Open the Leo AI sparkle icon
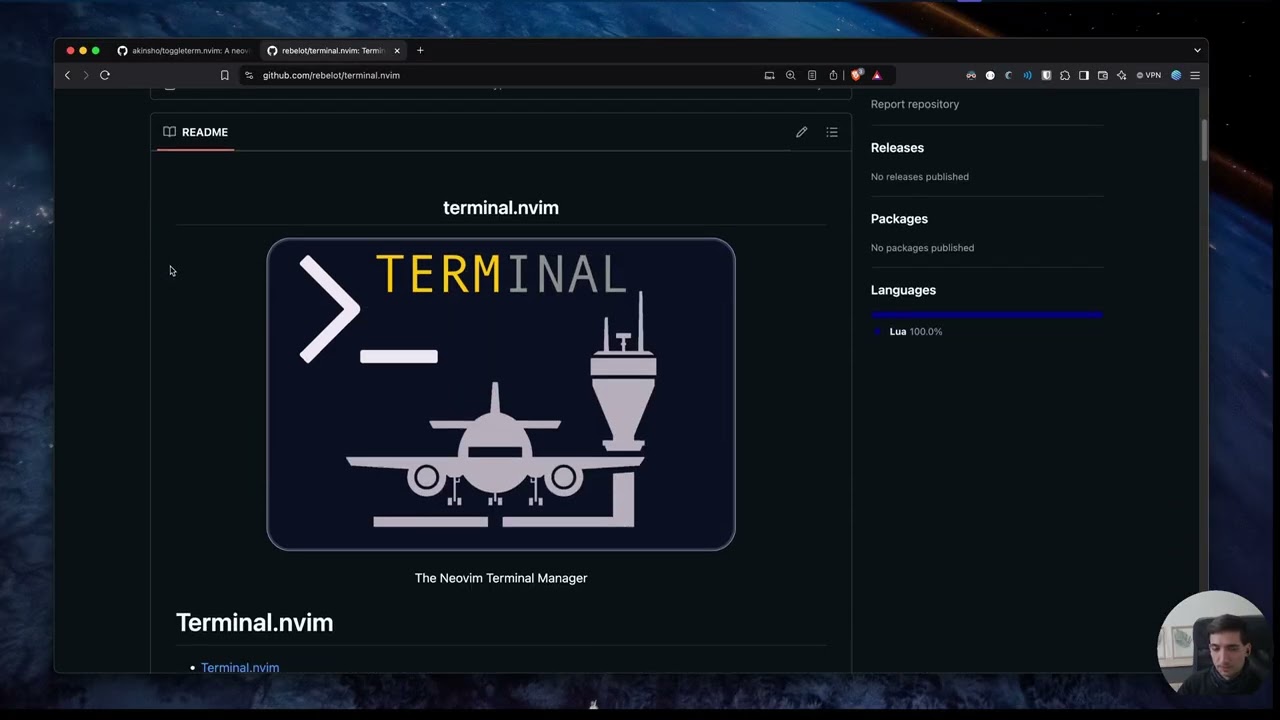The height and width of the screenshot is (720, 1280). pos(1122,75)
